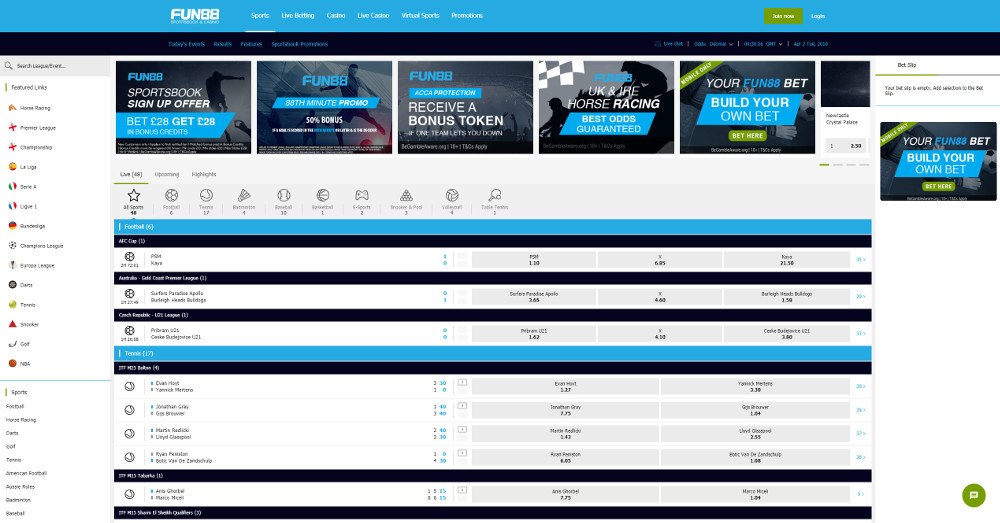This screenshot has height=523, width=1000.
Task: Filter by the Table Tennis icon
Action: pyautogui.click(x=495, y=195)
